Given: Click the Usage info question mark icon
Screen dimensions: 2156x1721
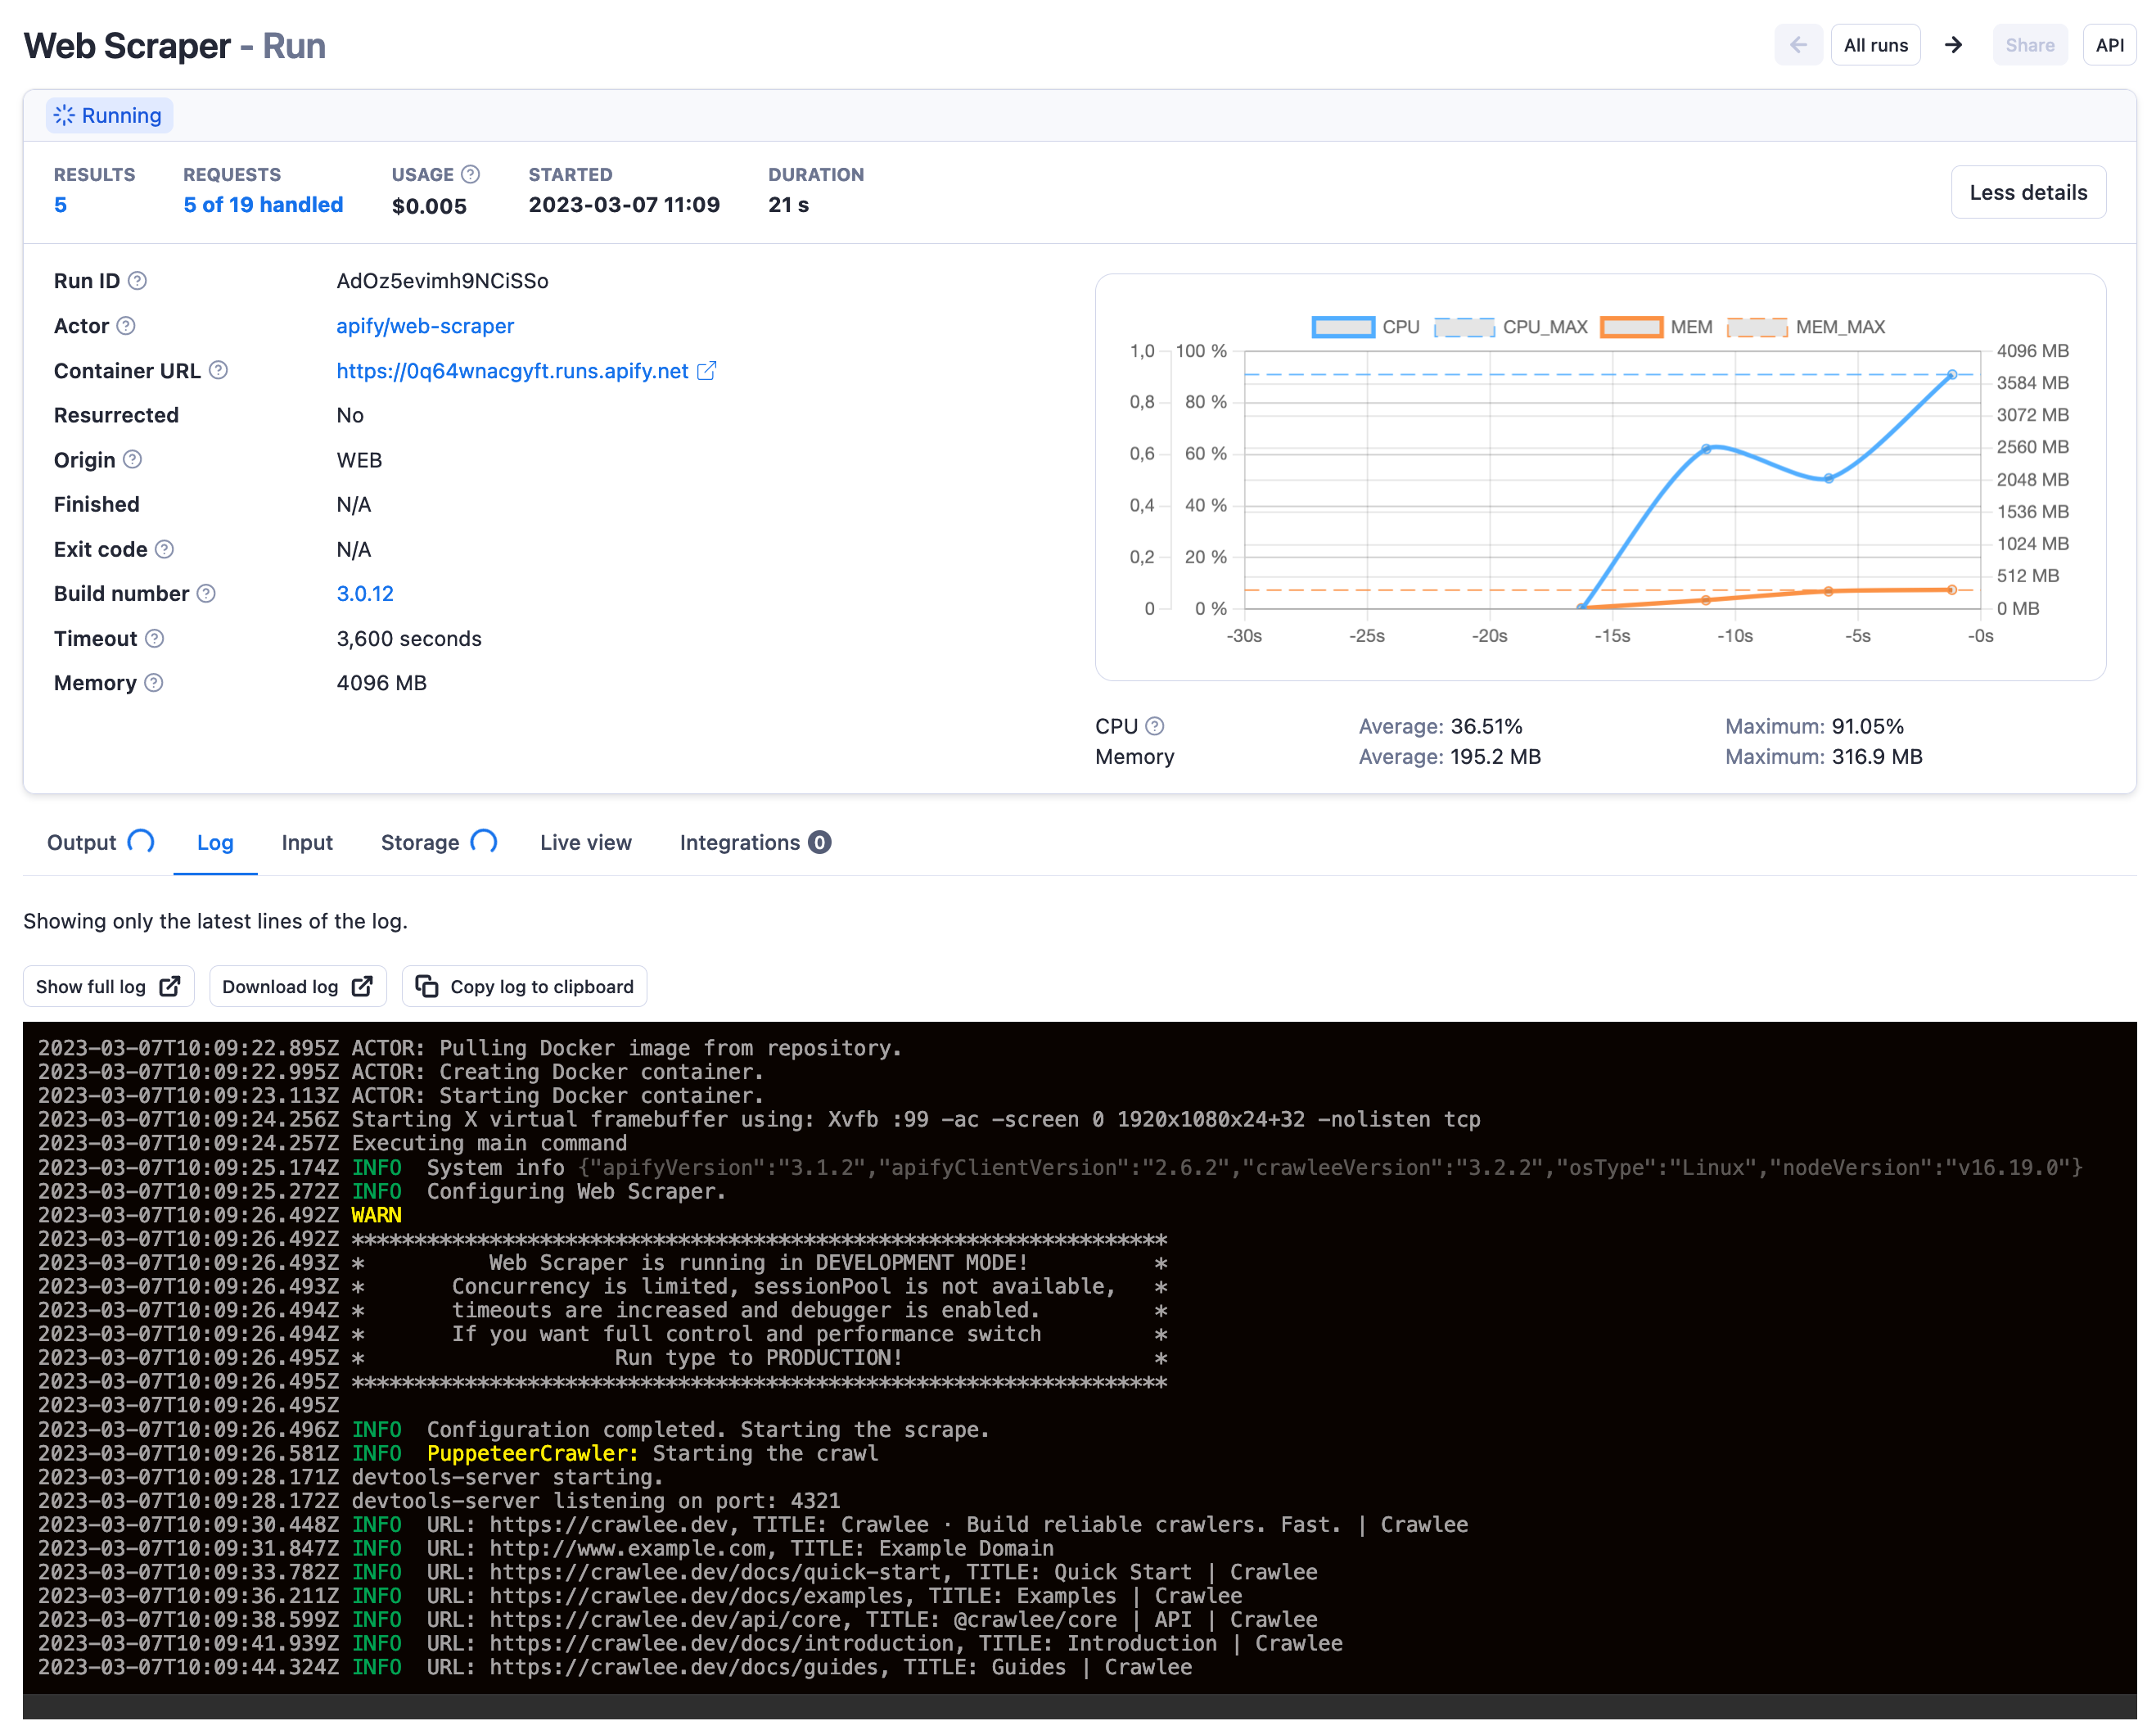Looking at the screenshot, I should (470, 174).
